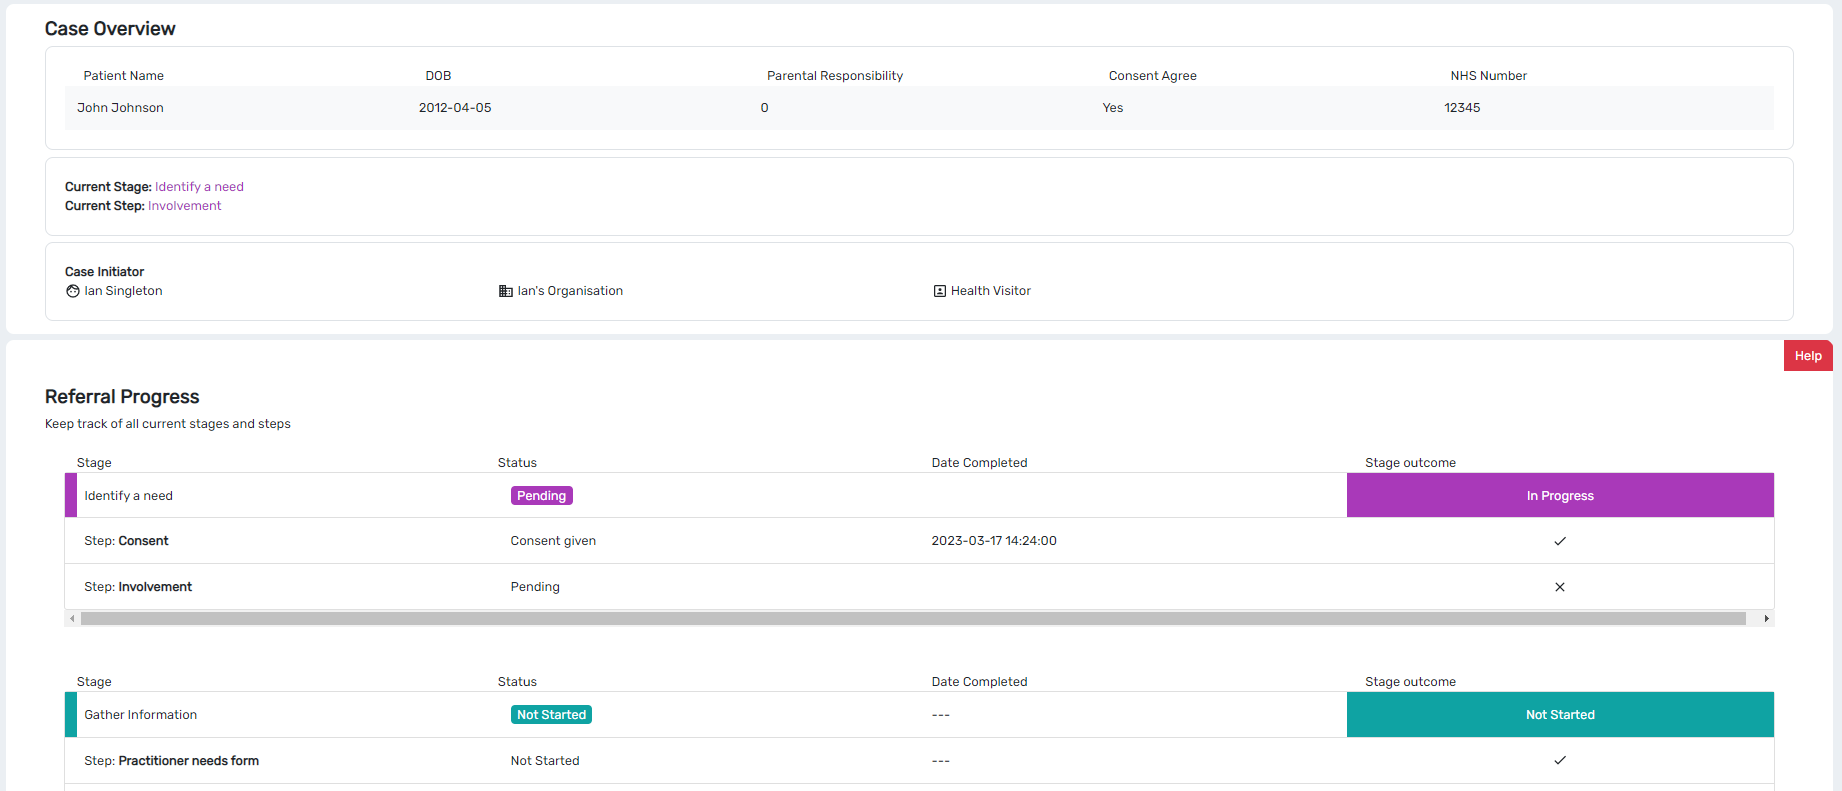Click the left arrow of the horizontal scrollbar
This screenshot has width=1842, height=791.
[x=72, y=619]
